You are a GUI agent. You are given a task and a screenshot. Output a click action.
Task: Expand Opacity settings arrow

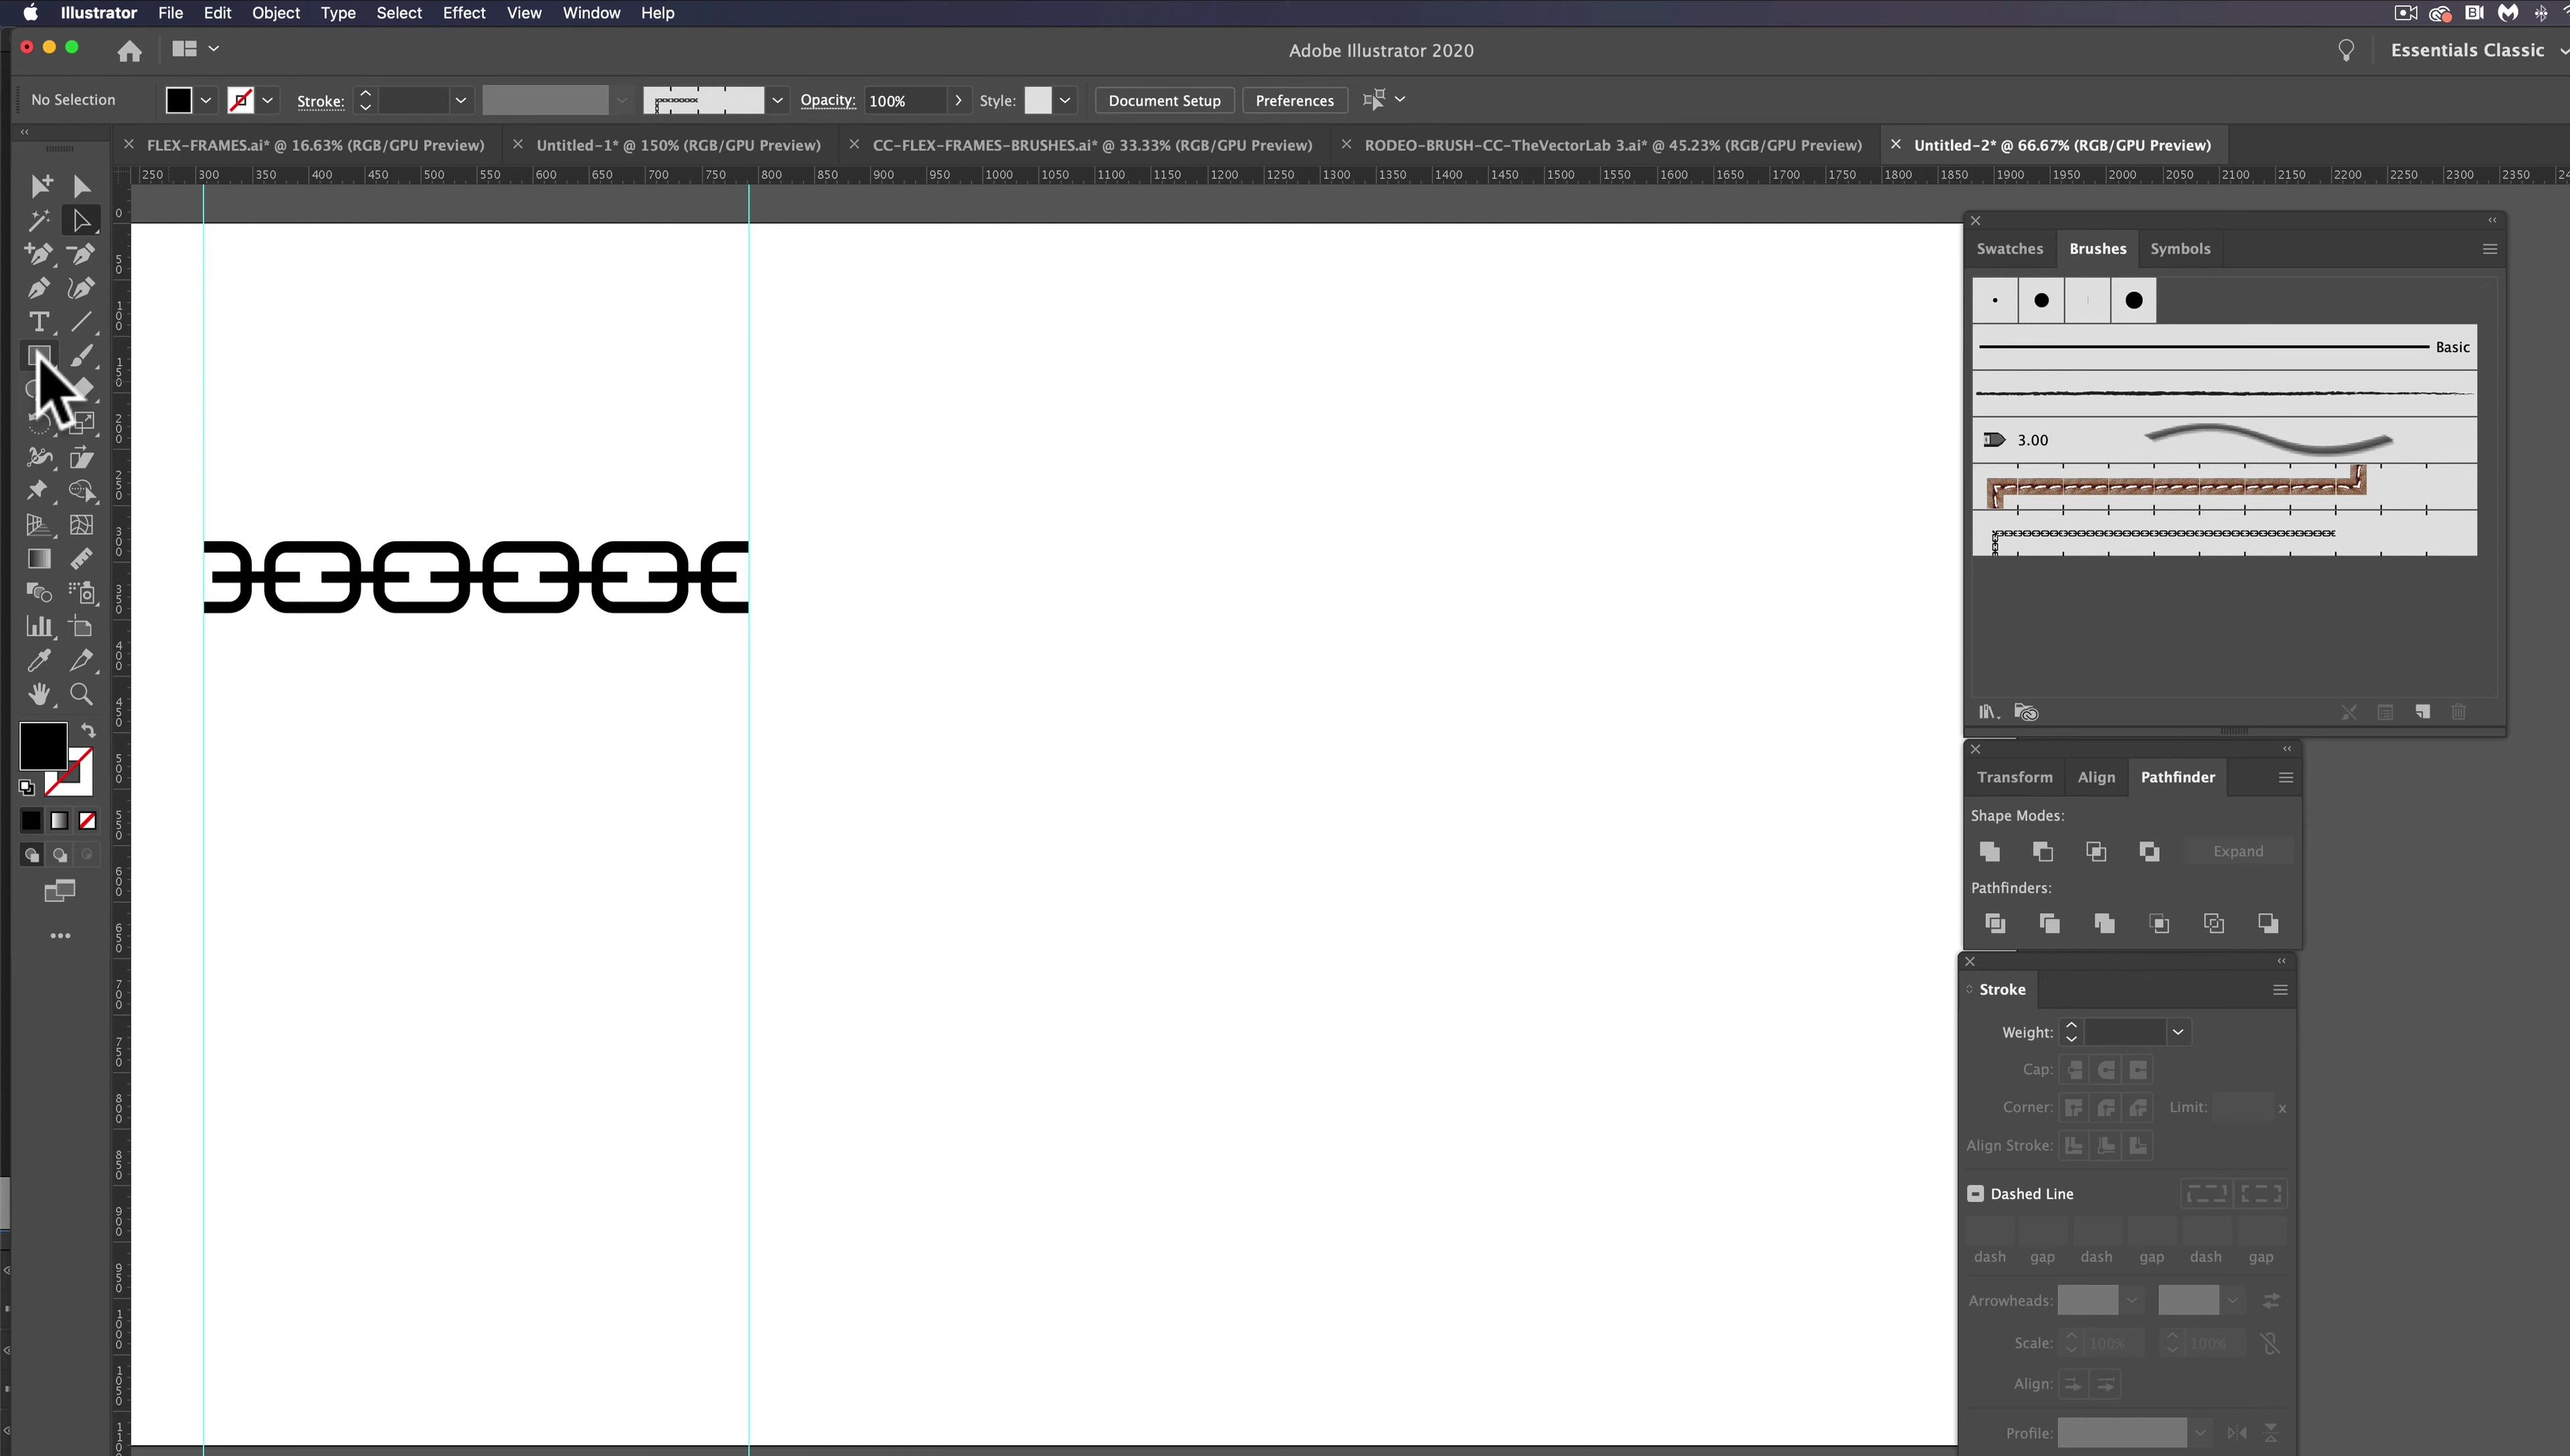pos(958,100)
